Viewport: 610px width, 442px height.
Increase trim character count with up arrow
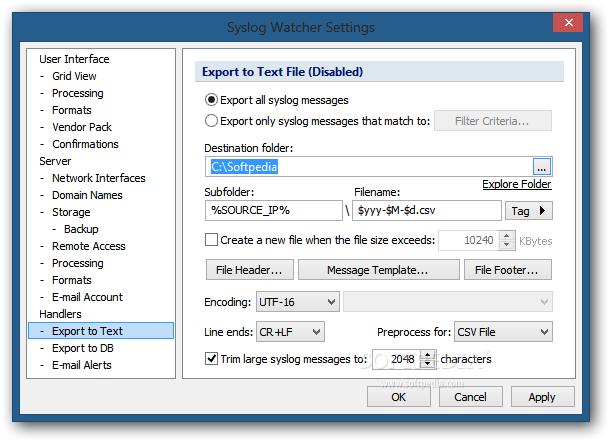click(x=428, y=355)
